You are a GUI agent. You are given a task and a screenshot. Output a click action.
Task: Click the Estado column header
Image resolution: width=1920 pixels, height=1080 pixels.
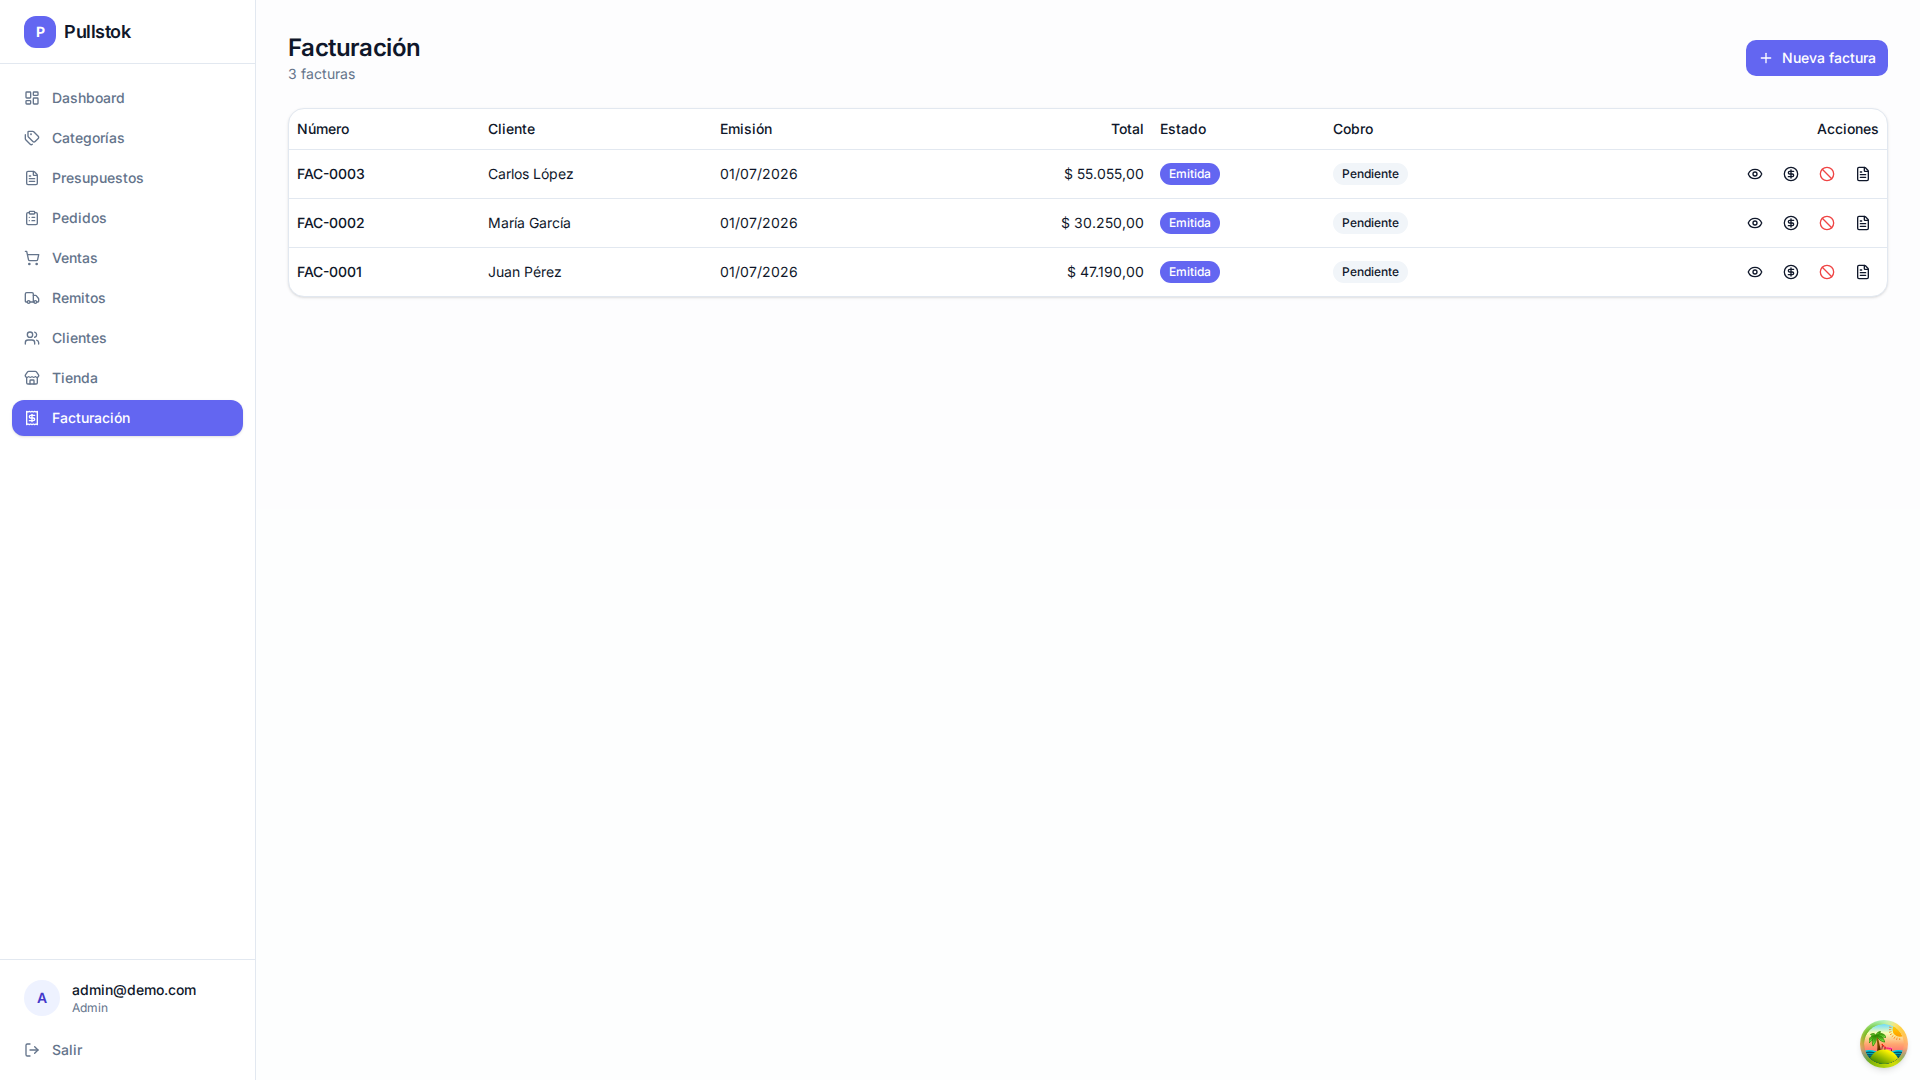coord(1183,129)
